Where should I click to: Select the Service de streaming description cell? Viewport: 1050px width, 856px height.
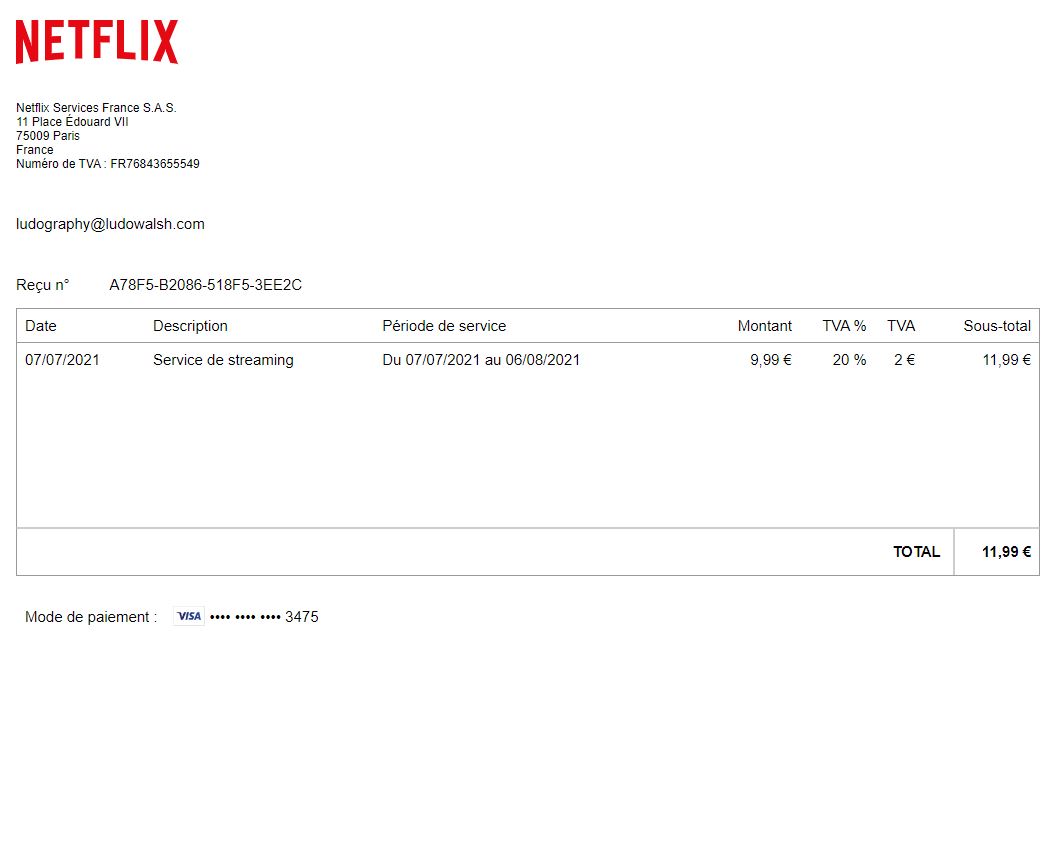coord(223,360)
